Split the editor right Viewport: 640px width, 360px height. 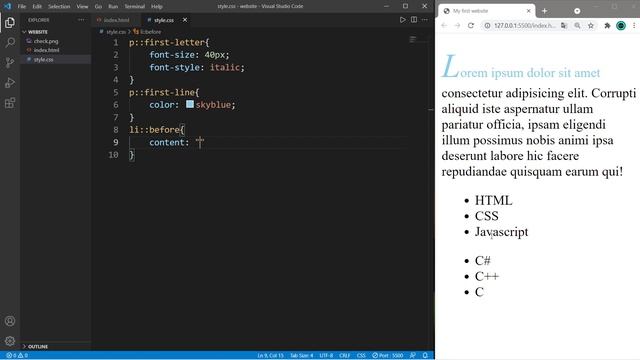[x=414, y=20]
